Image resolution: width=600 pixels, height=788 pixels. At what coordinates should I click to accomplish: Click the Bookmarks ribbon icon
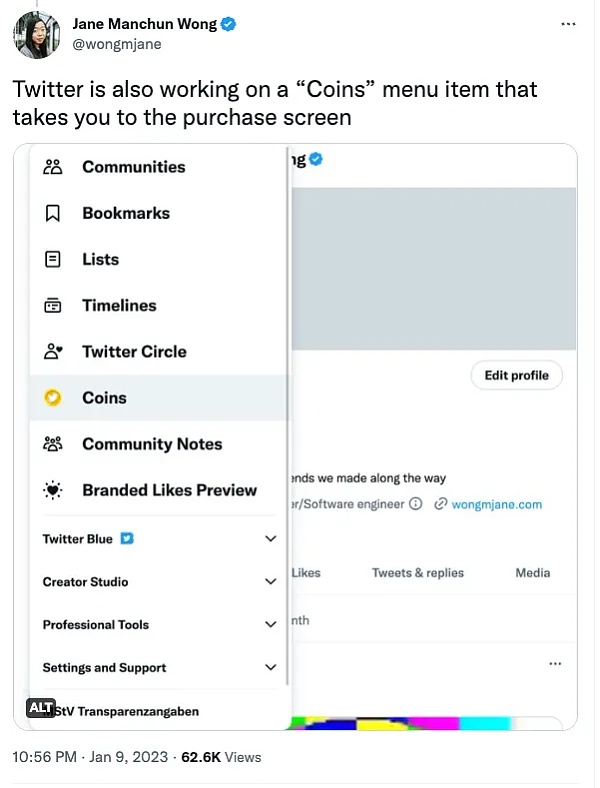(x=53, y=213)
